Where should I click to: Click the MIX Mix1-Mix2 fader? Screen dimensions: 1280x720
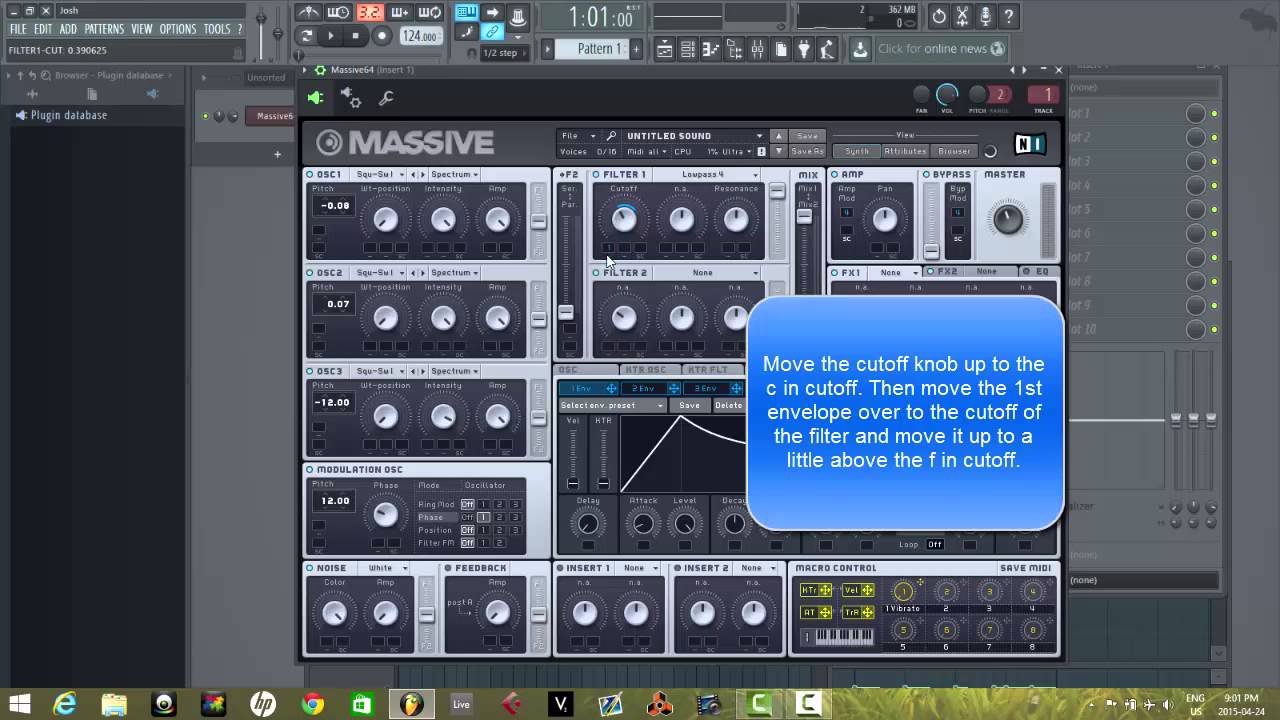[x=804, y=215]
